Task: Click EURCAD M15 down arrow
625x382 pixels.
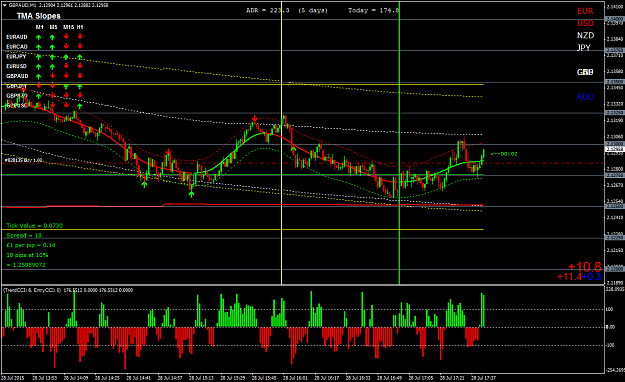Action: coord(66,46)
